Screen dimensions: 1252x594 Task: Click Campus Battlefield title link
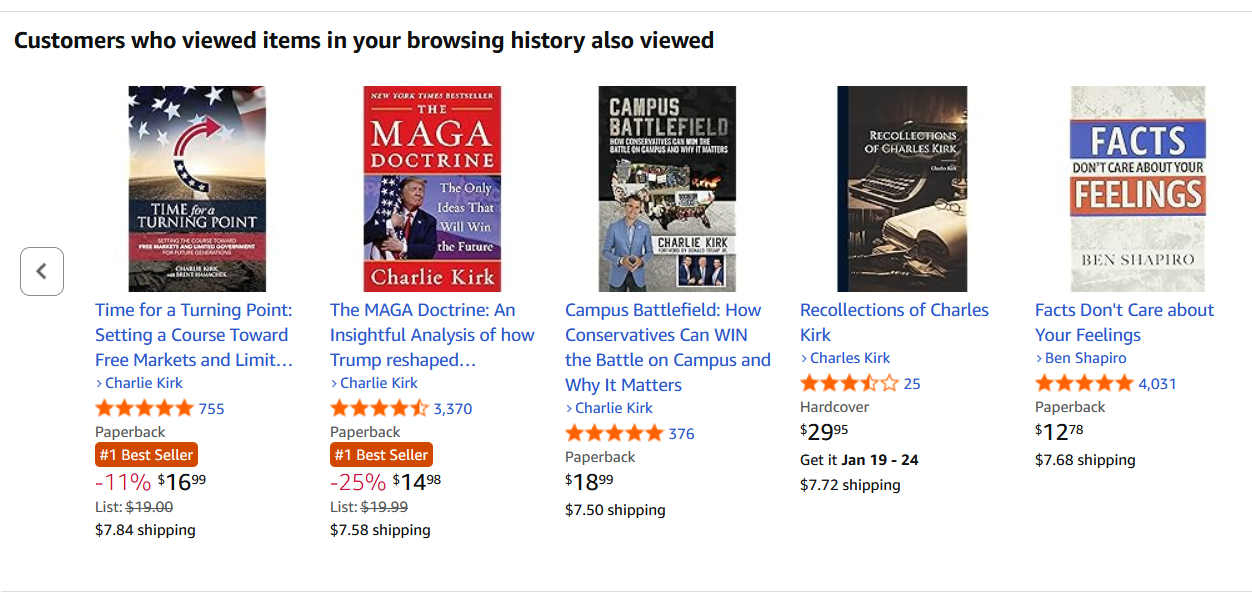667,347
